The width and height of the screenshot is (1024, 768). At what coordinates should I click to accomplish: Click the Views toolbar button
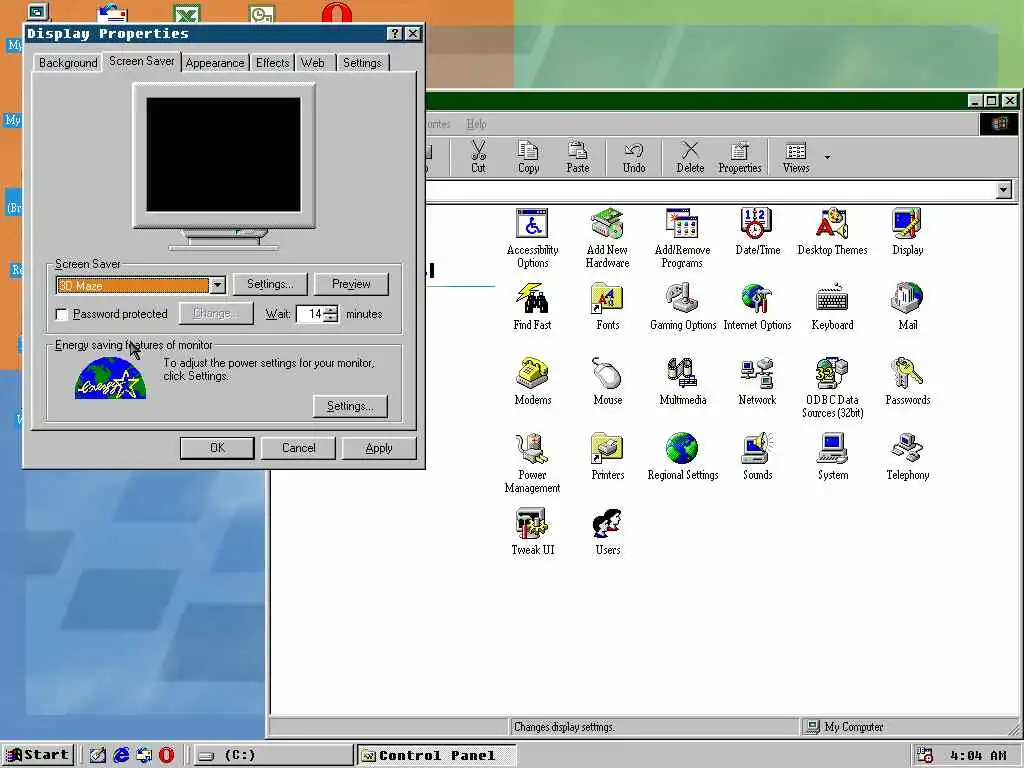click(x=795, y=157)
